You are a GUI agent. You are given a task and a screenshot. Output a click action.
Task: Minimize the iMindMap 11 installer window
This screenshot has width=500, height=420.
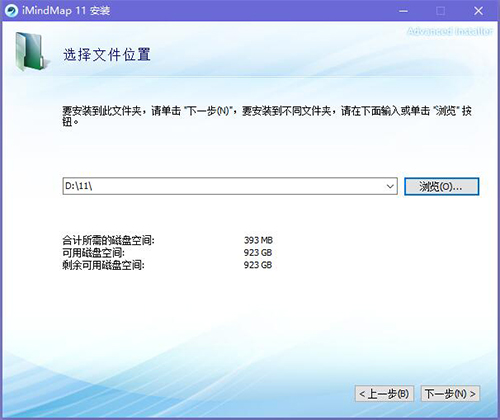(x=403, y=11)
